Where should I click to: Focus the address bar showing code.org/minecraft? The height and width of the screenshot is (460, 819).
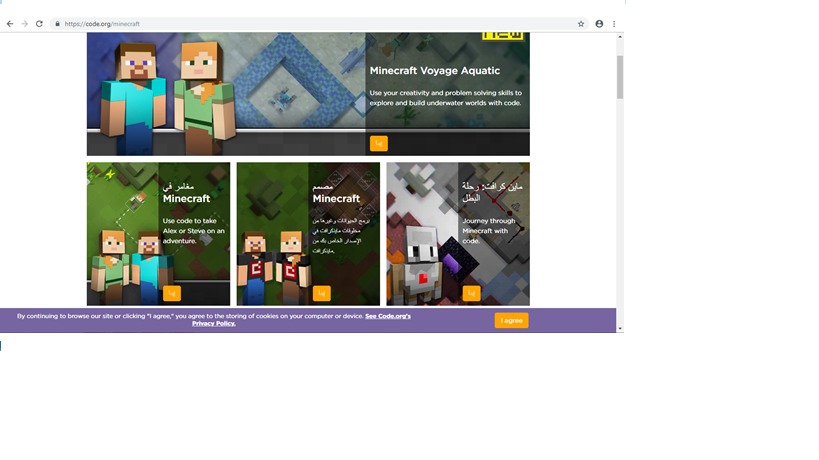coord(300,24)
